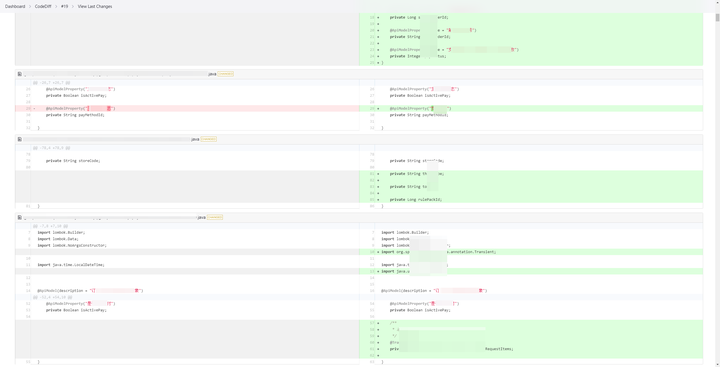This screenshot has width=720, height=367.
Task: Click file icon of the storeCode diff header
Action: (x=20, y=139)
